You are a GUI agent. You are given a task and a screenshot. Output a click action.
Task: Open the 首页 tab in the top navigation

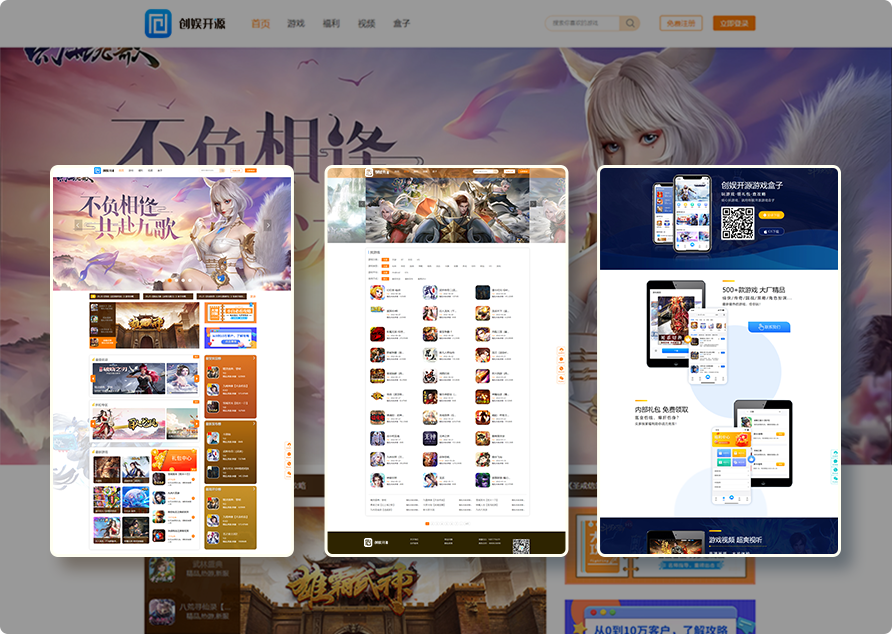pos(261,23)
